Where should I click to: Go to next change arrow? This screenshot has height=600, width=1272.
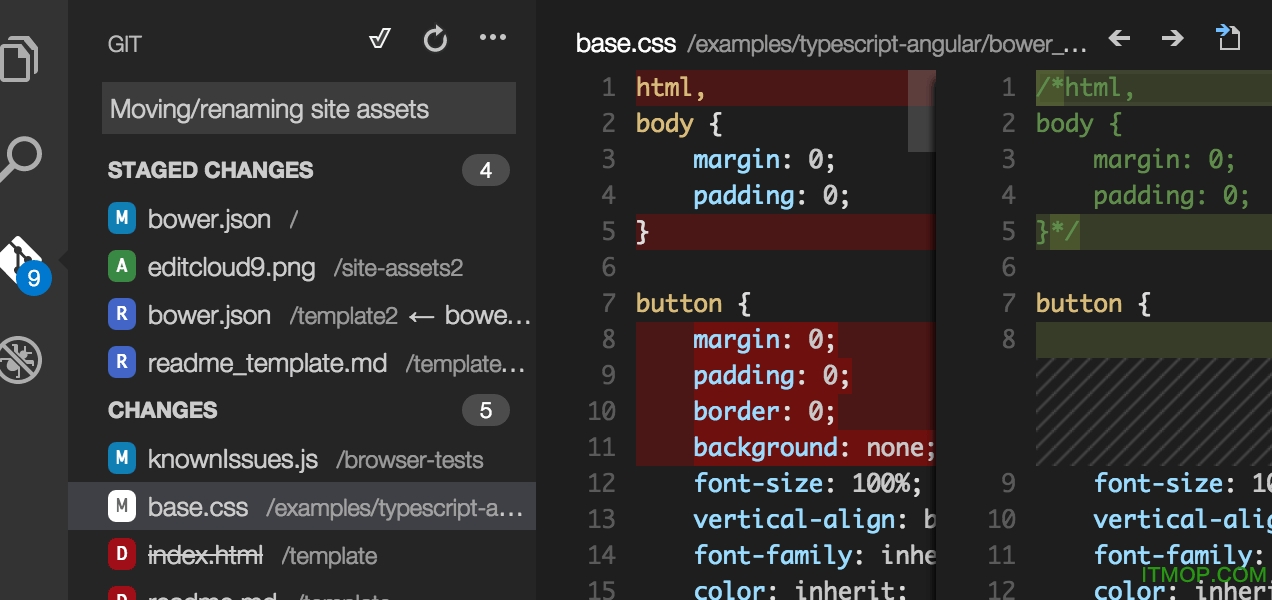(1172, 39)
